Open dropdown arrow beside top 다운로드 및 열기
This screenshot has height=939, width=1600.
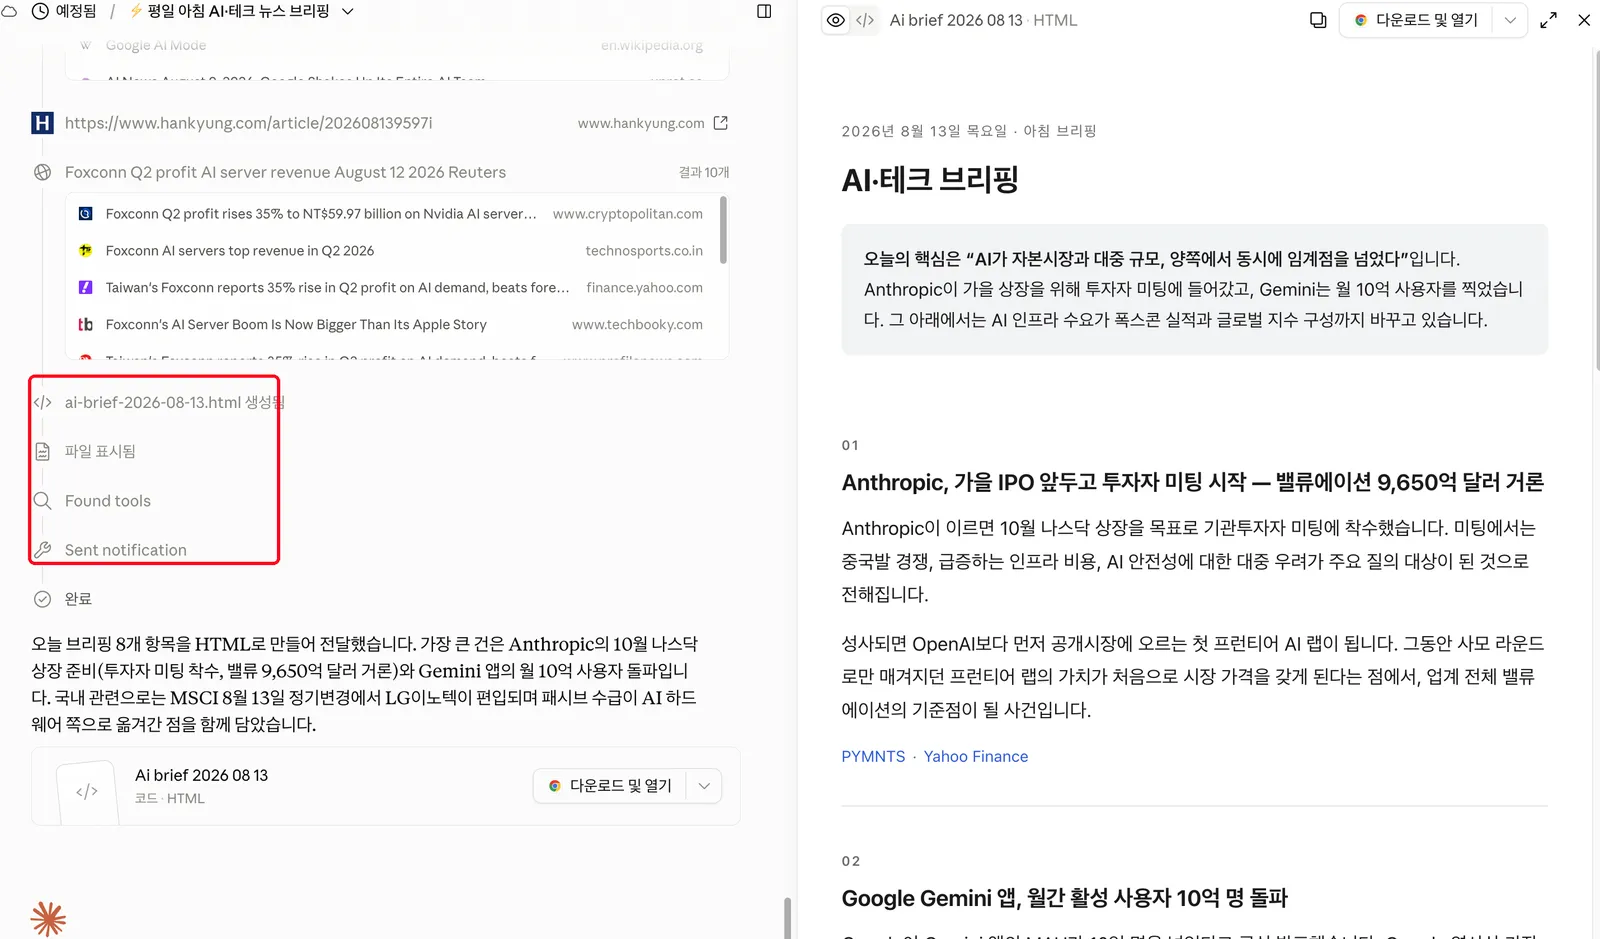tap(1510, 20)
